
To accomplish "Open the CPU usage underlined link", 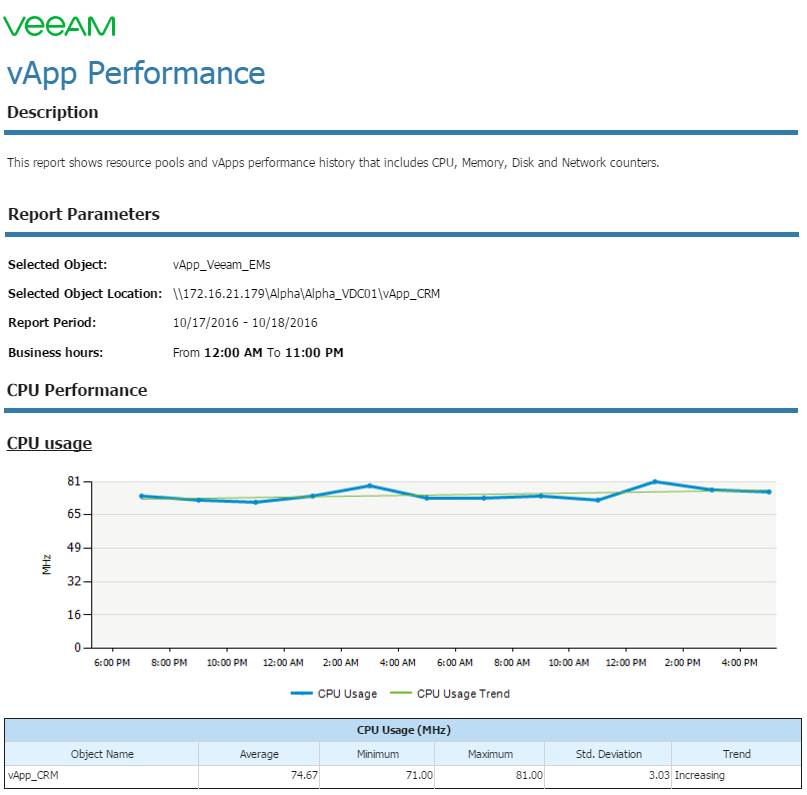I will pyautogui.click(x=49, y=443).
